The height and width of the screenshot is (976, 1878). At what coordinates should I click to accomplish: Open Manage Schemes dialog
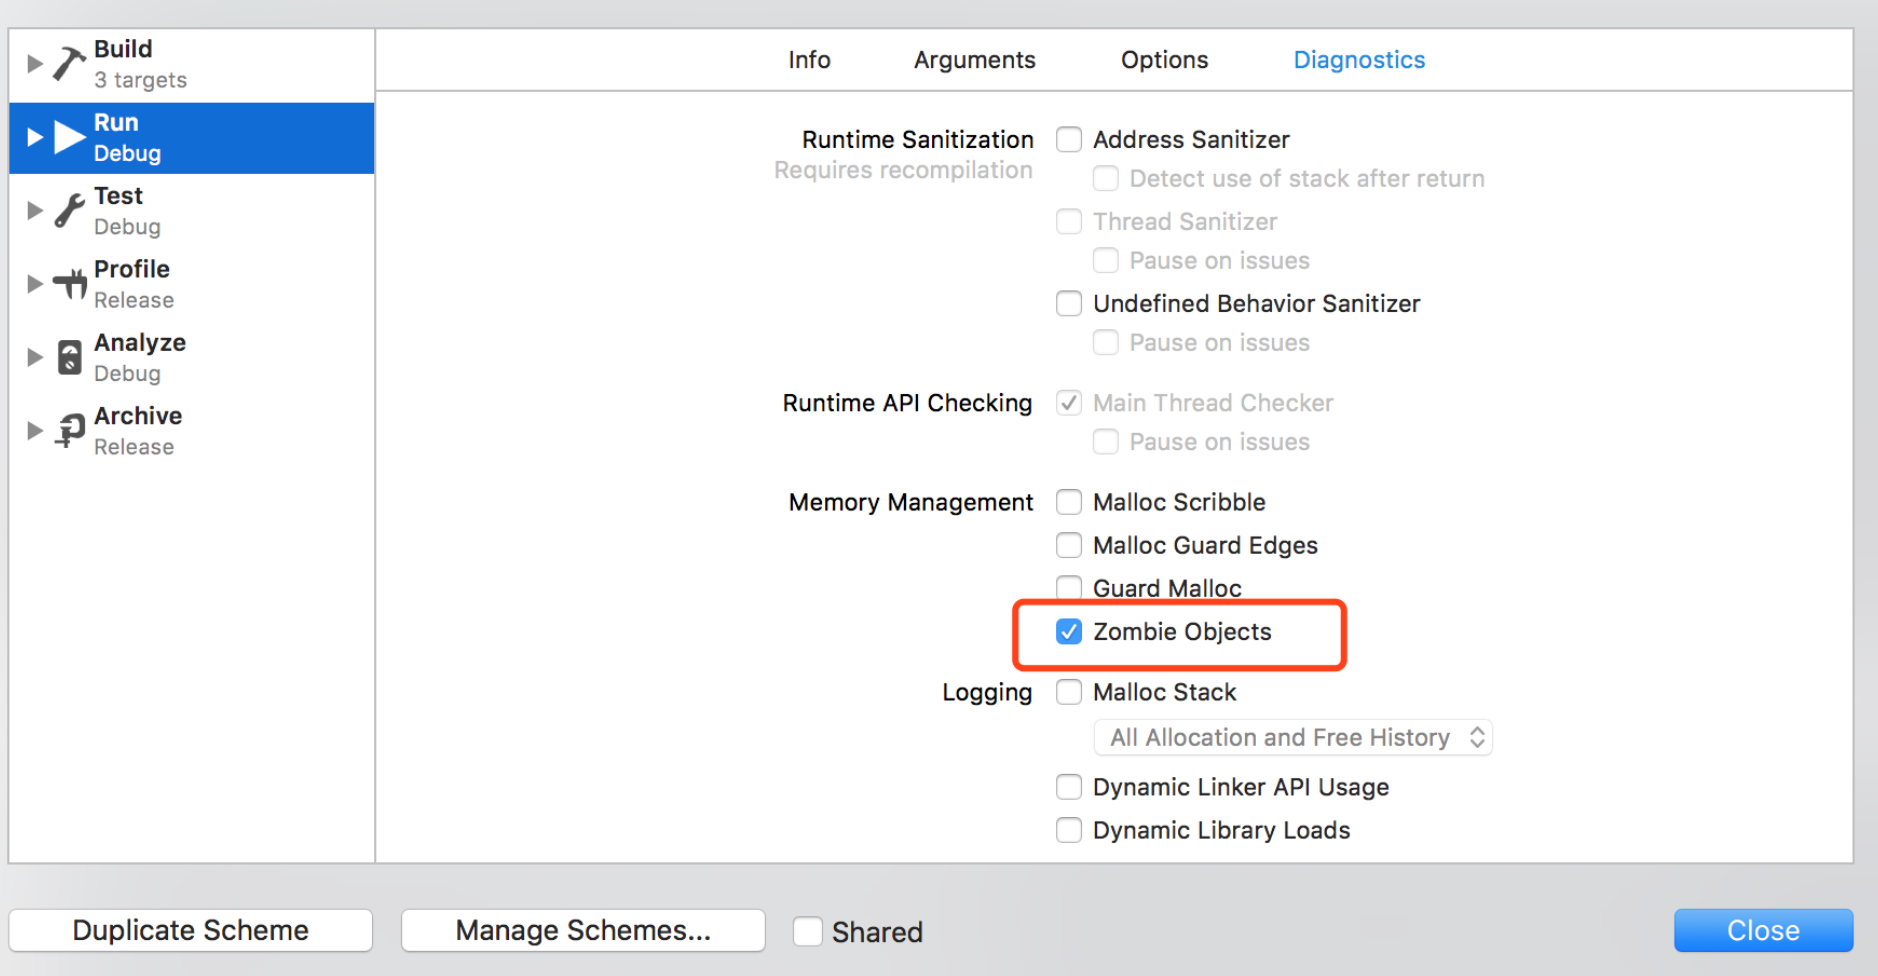[583, 930]
